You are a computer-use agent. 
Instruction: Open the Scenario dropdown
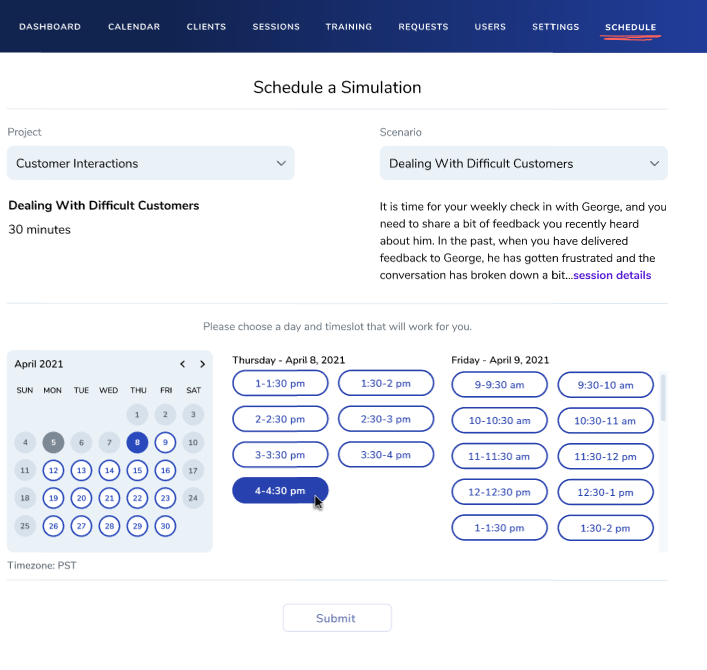coord(523,163)
